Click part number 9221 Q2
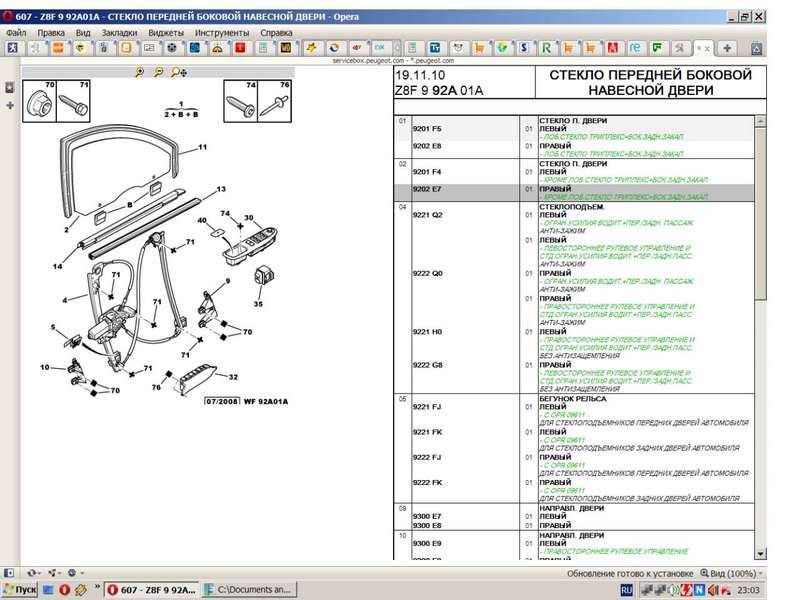The height and width of the screenshot is (600, 800). [x=427, y=215]
